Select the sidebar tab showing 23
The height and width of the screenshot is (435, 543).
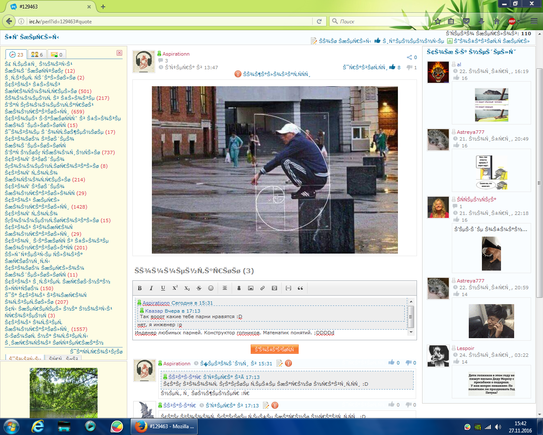16,54
